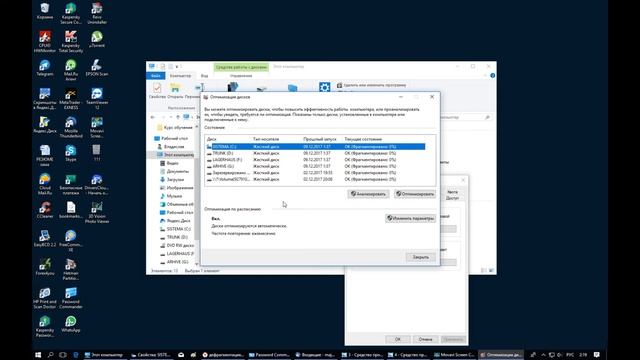Open Movavi Screen desktop shortcut
Image resolution: width=640 pixels, height=360 pixels.
97,127
